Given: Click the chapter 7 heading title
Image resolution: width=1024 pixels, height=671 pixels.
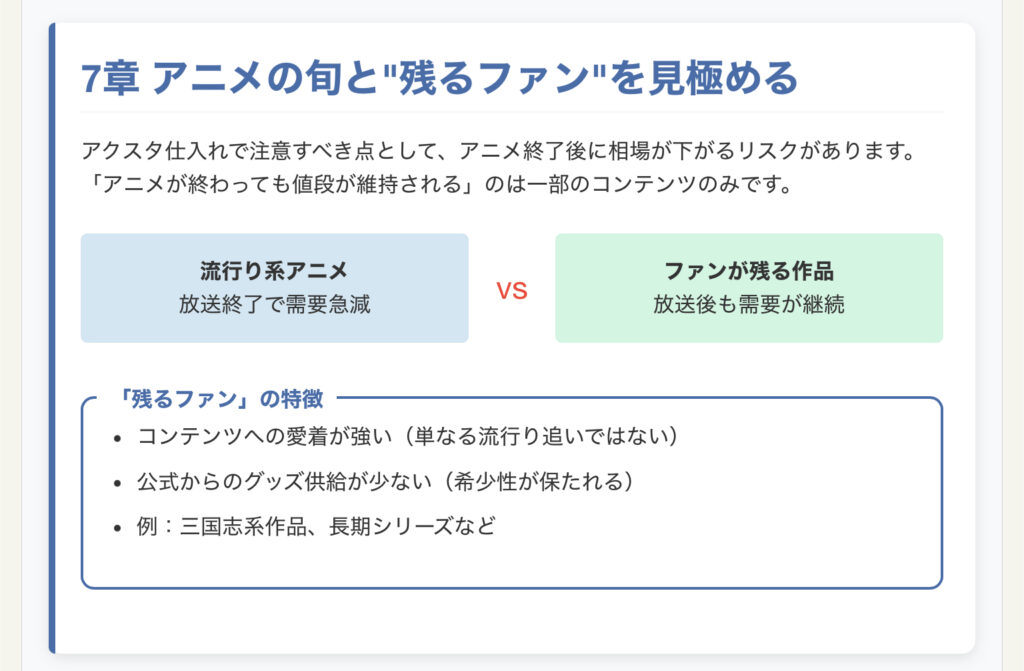Looking at the screenshot, I should [440, 78].
